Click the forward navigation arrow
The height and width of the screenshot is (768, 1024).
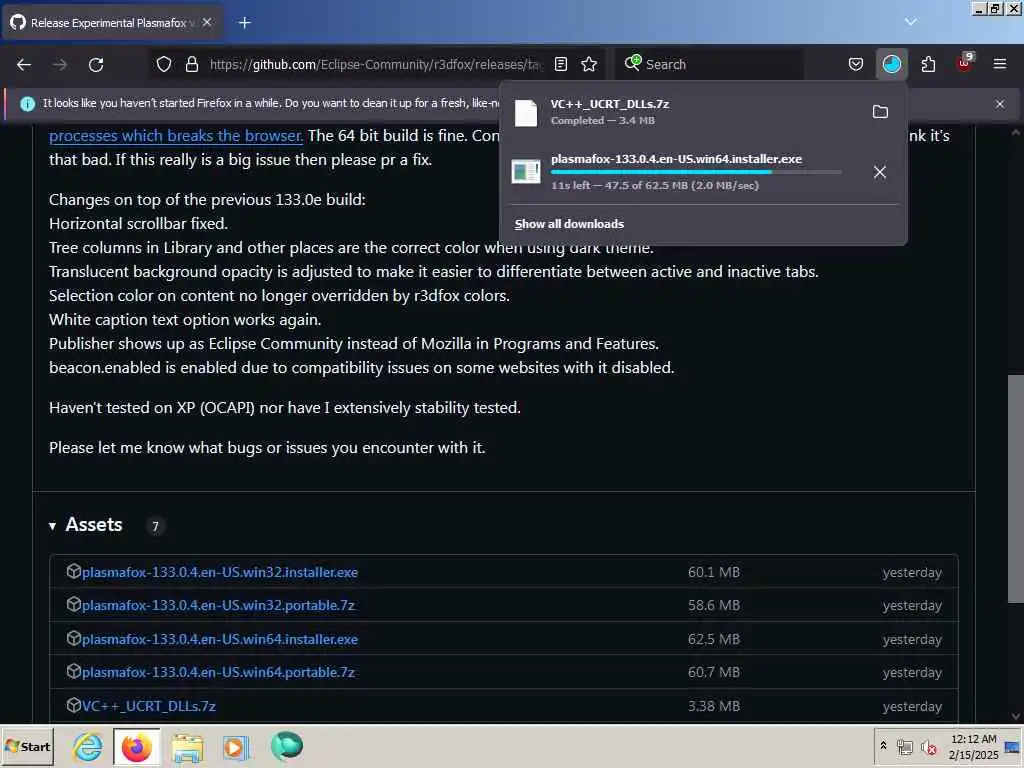coord(60,65)
